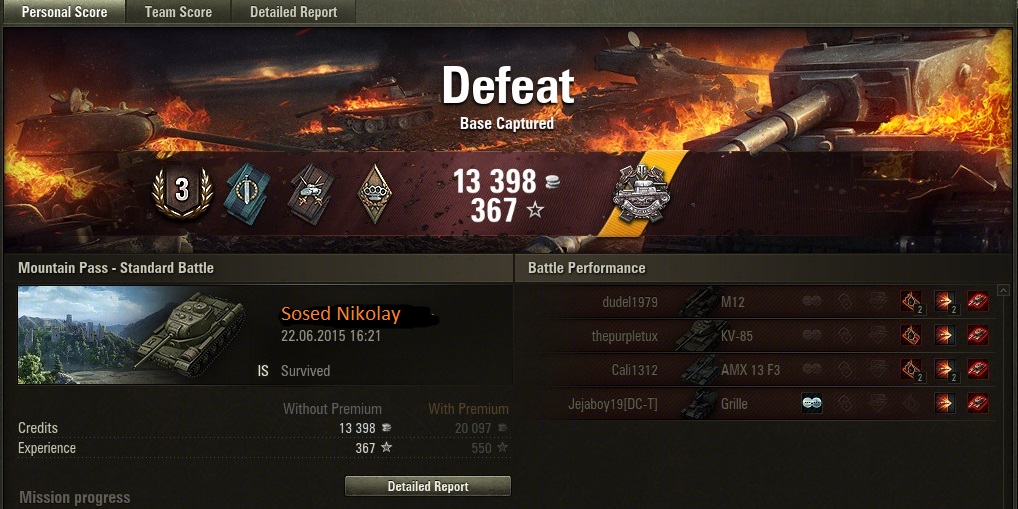This screenshot has height=509, width=1018.
Task: Click the dark tank ribbon medal
Action: pyautogui.click(x=312, y=193)
